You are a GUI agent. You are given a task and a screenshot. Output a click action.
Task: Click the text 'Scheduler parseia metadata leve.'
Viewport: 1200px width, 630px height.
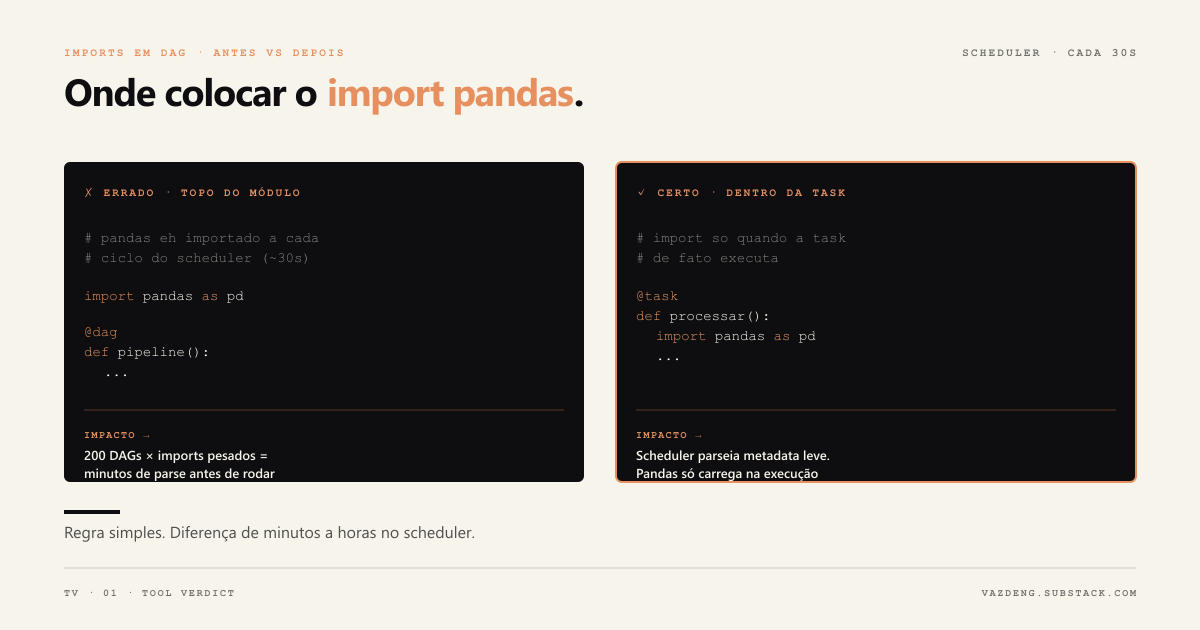click(733, 456)
